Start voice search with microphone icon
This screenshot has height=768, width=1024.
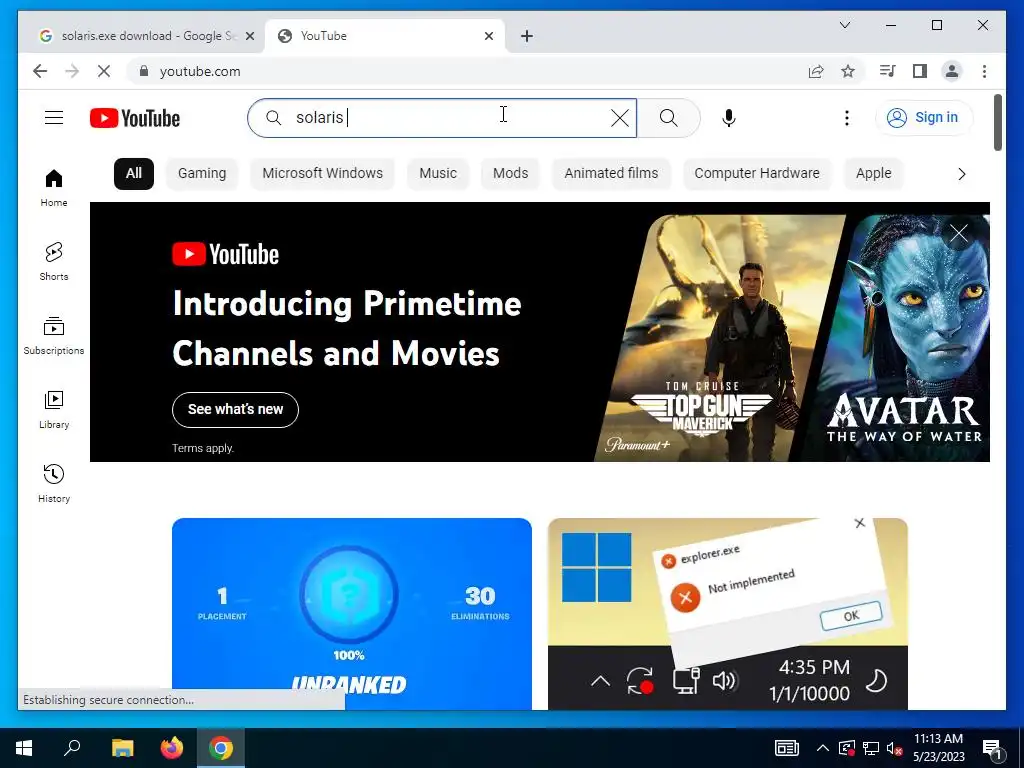[x=729, y=118]
